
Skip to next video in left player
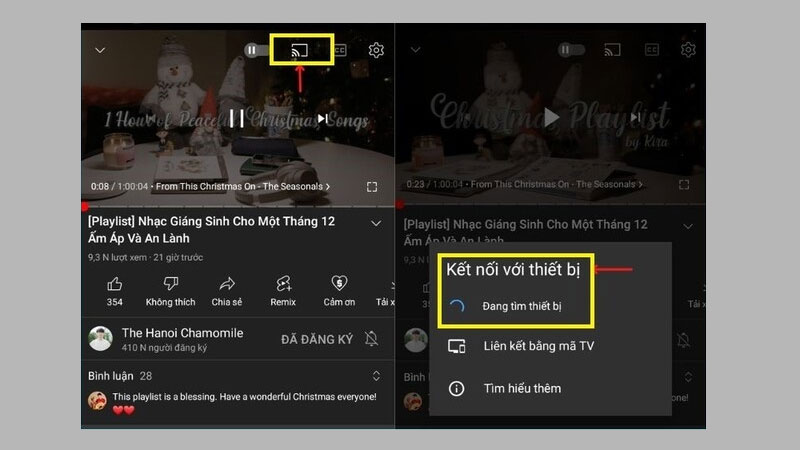point(322,118)
